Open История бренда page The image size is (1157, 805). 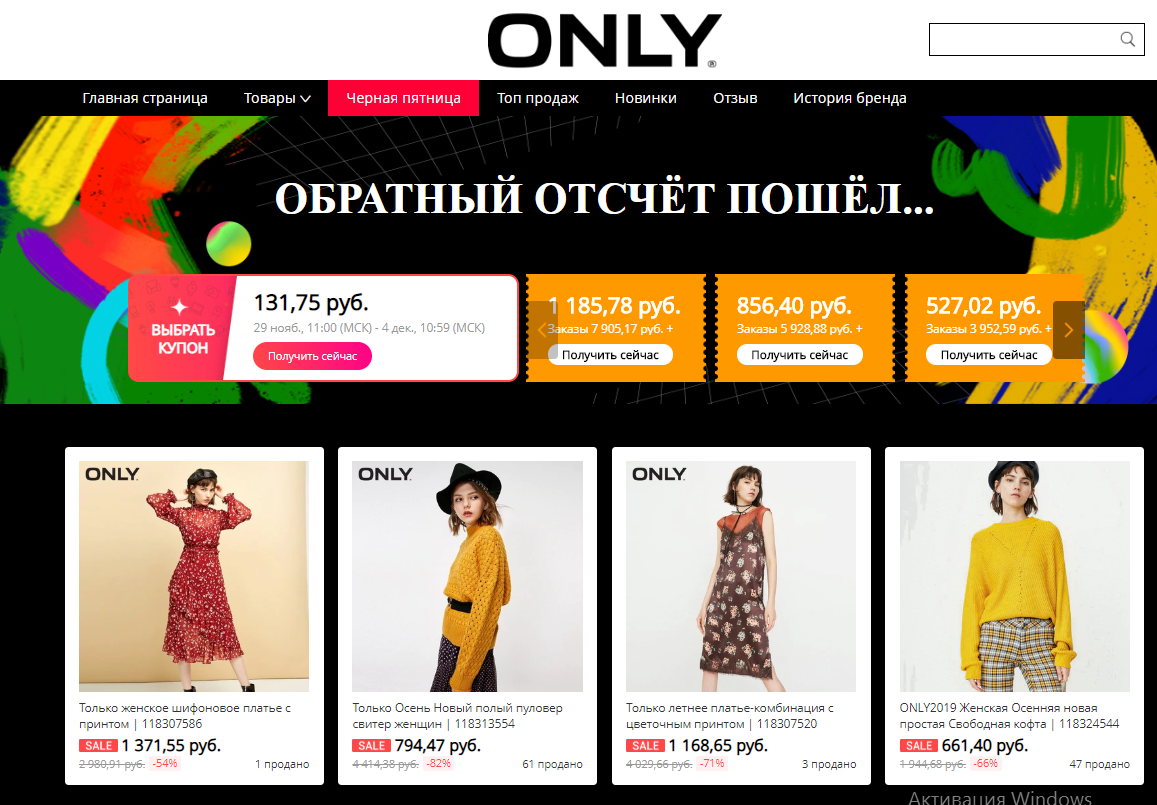click(x=849, y=98)
